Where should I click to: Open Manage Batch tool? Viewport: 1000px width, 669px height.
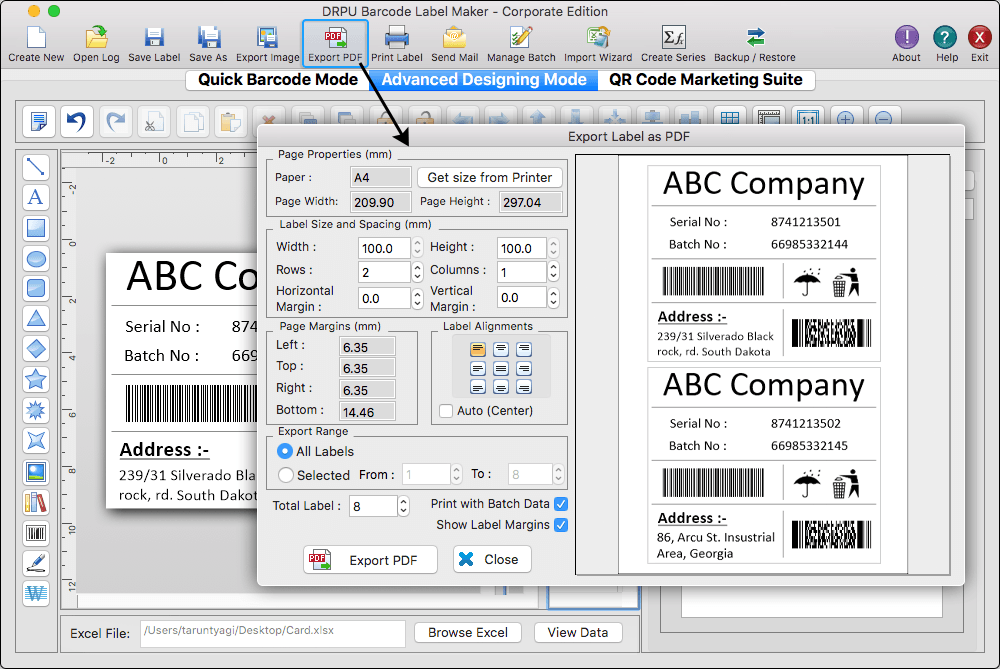click(521, 44)
